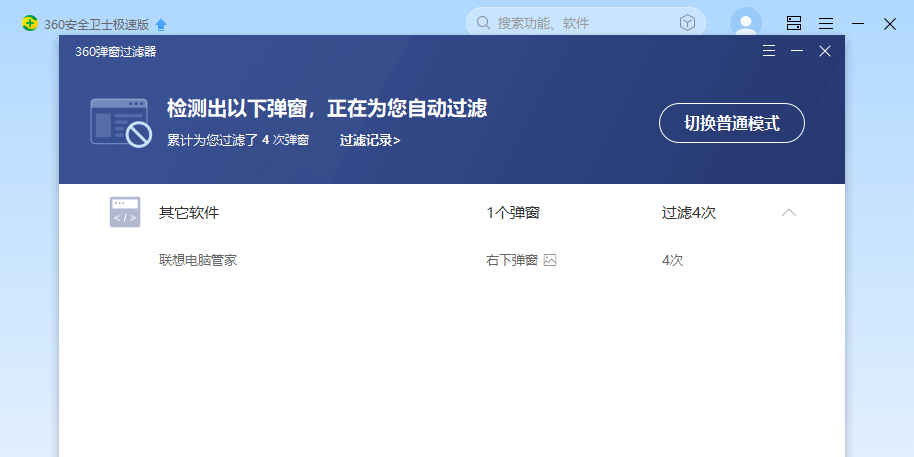Click the 切换普通模式 button

pyautogui.click(x=731, y=123)
